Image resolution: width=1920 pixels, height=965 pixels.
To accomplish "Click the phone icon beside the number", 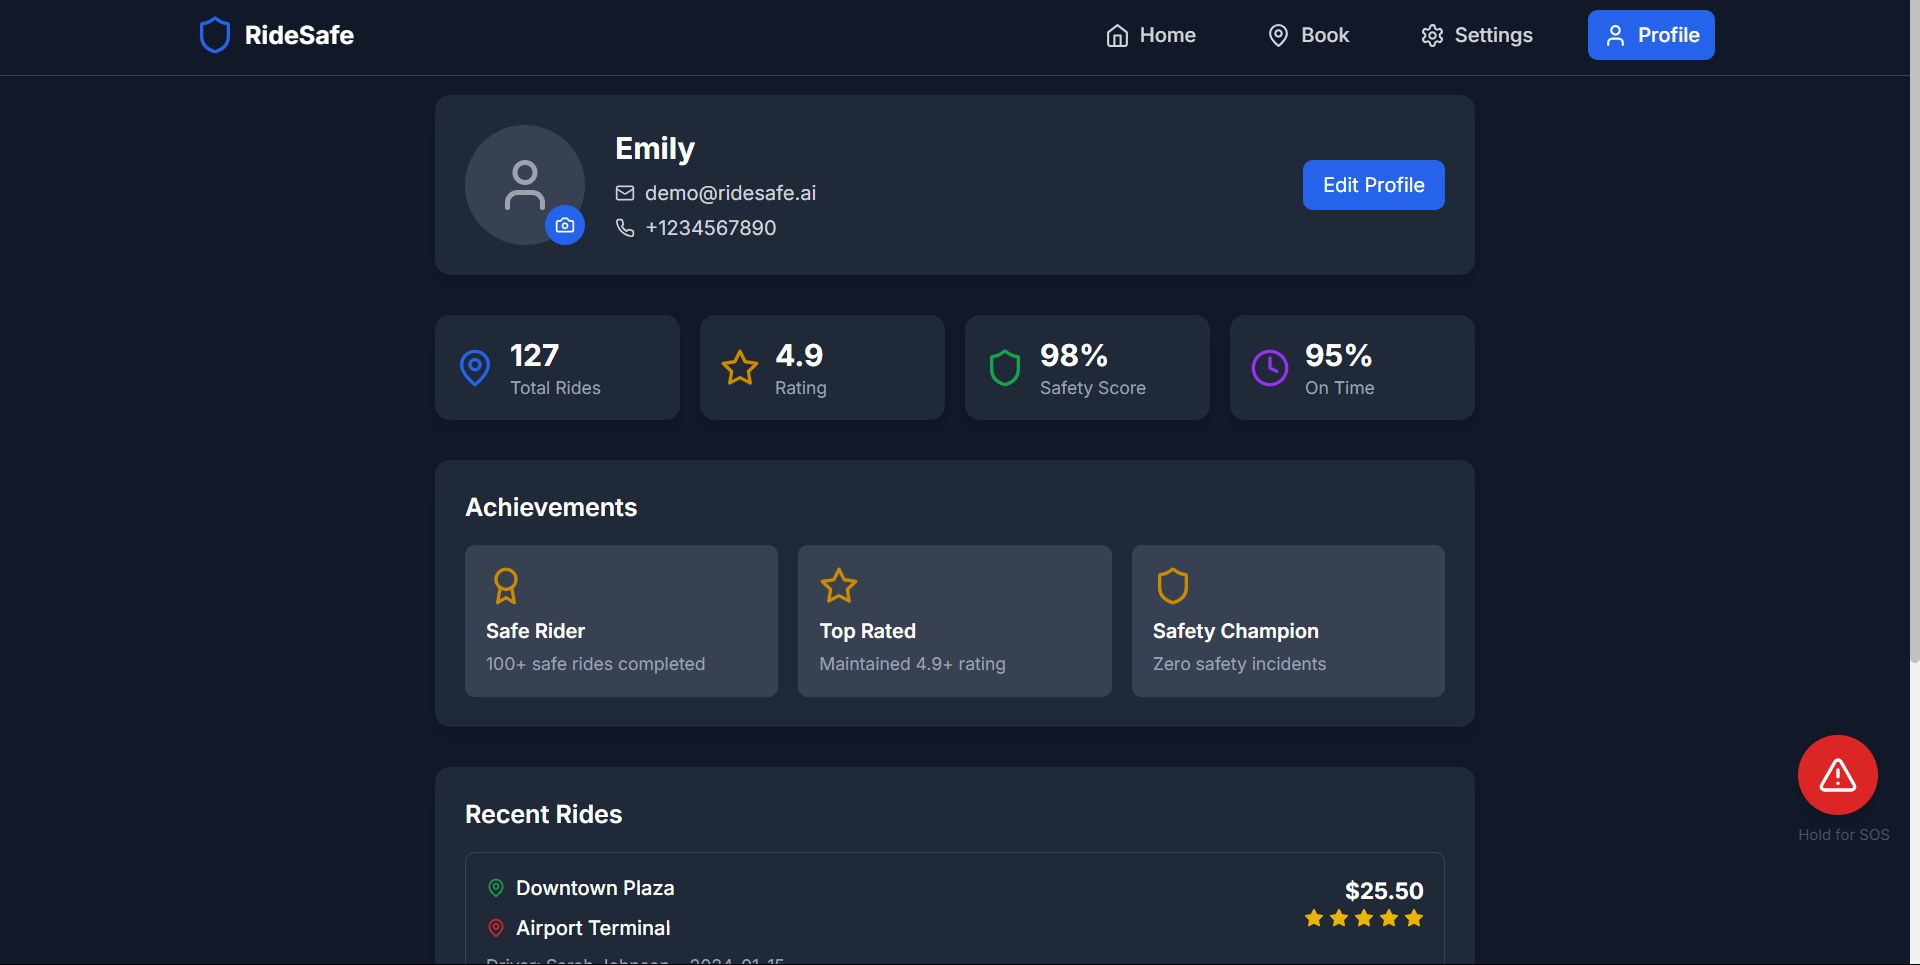I will click(x=625, y=228).
